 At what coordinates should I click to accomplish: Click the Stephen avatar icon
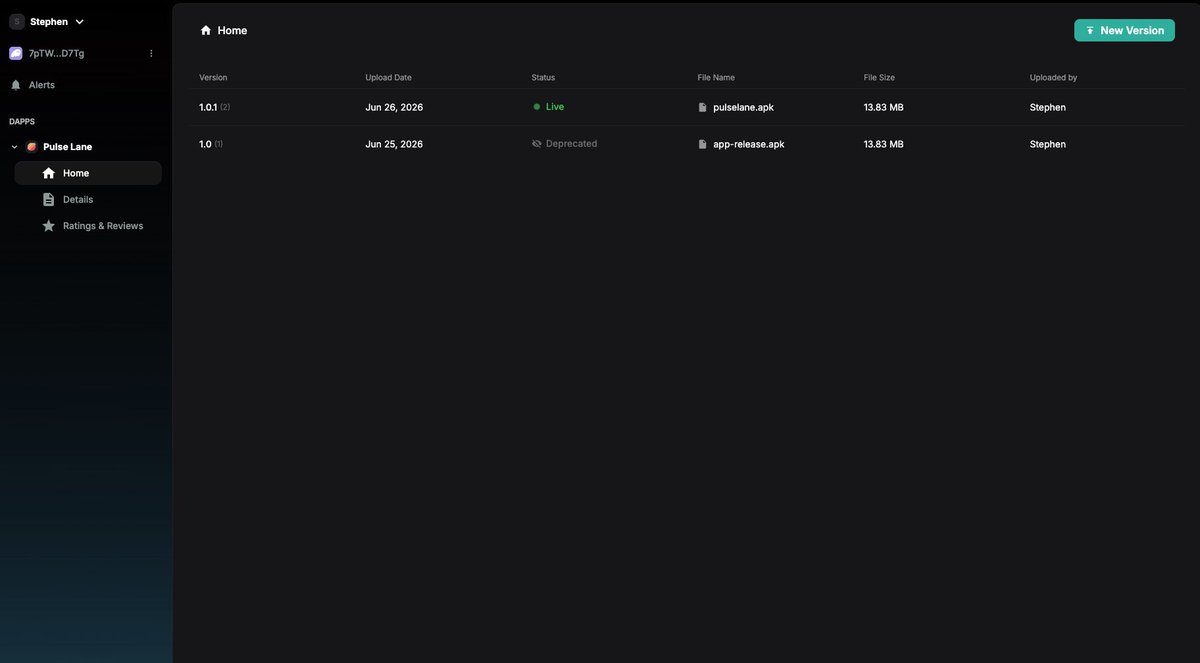(16, 21)
